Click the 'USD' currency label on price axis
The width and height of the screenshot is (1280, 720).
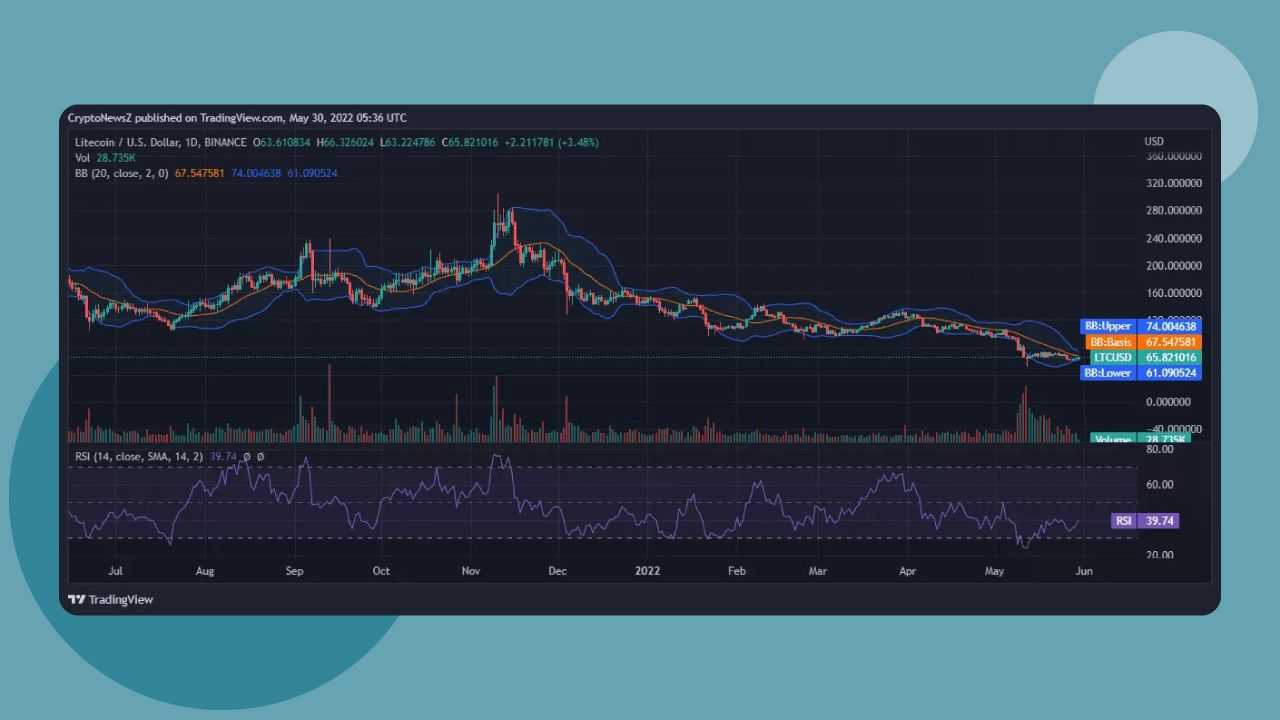click(1154, 141)
